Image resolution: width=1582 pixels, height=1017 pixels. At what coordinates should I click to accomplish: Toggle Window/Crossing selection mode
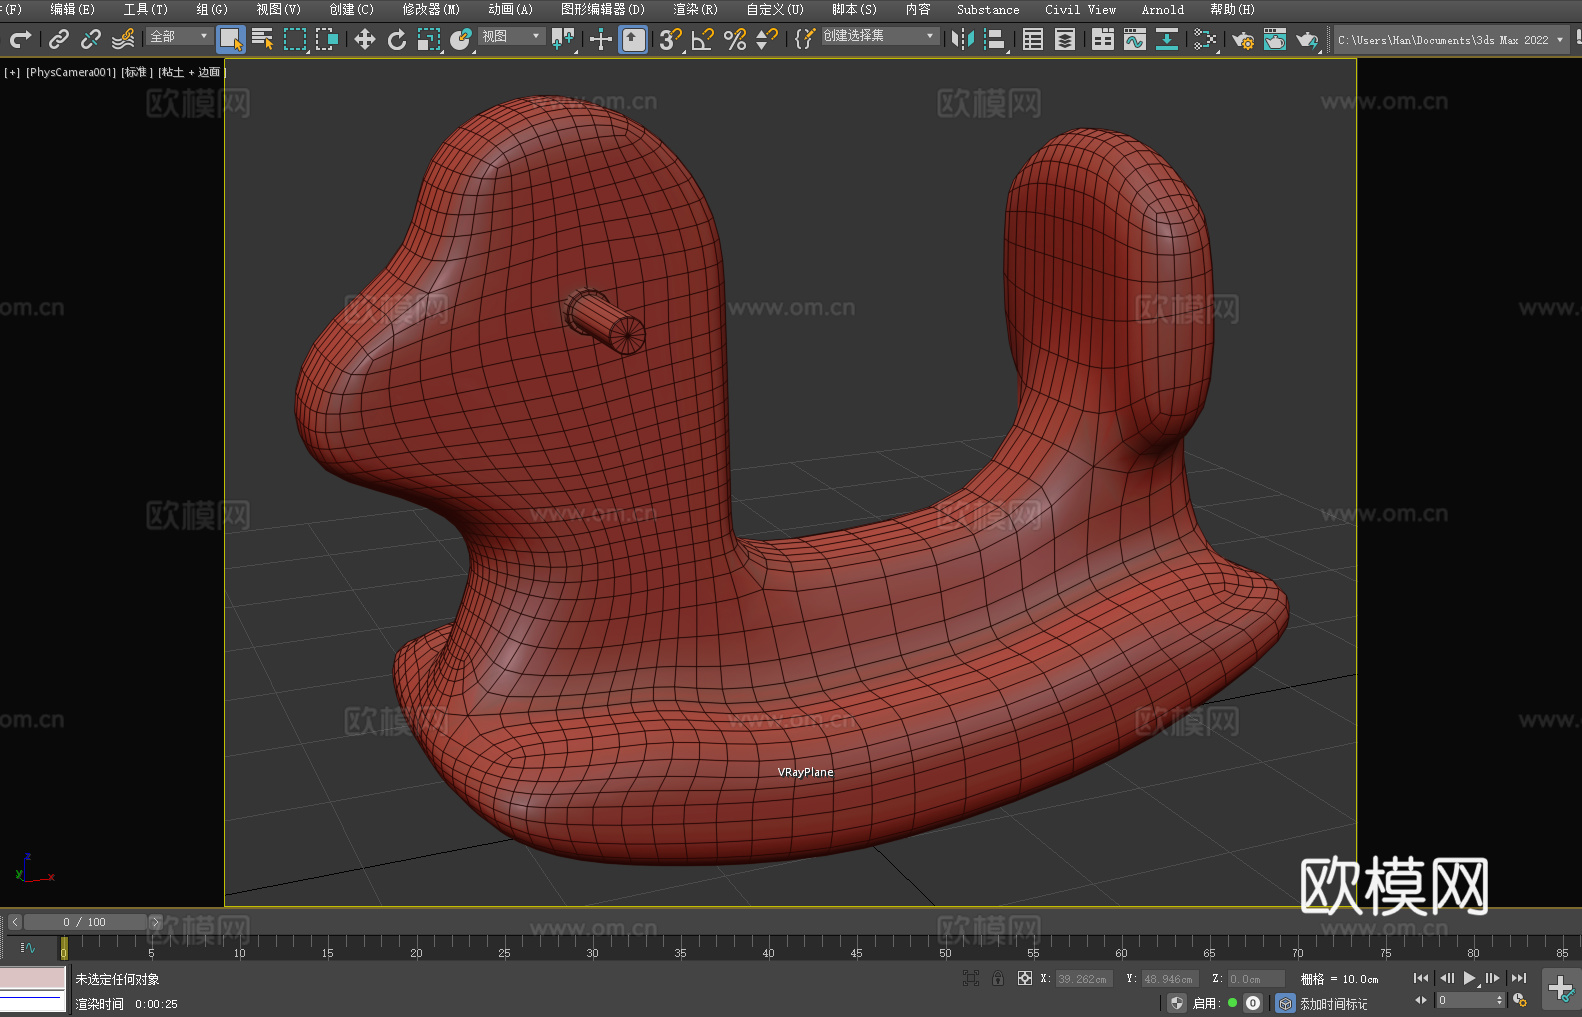pyautogui.click(x=327, y=39)
